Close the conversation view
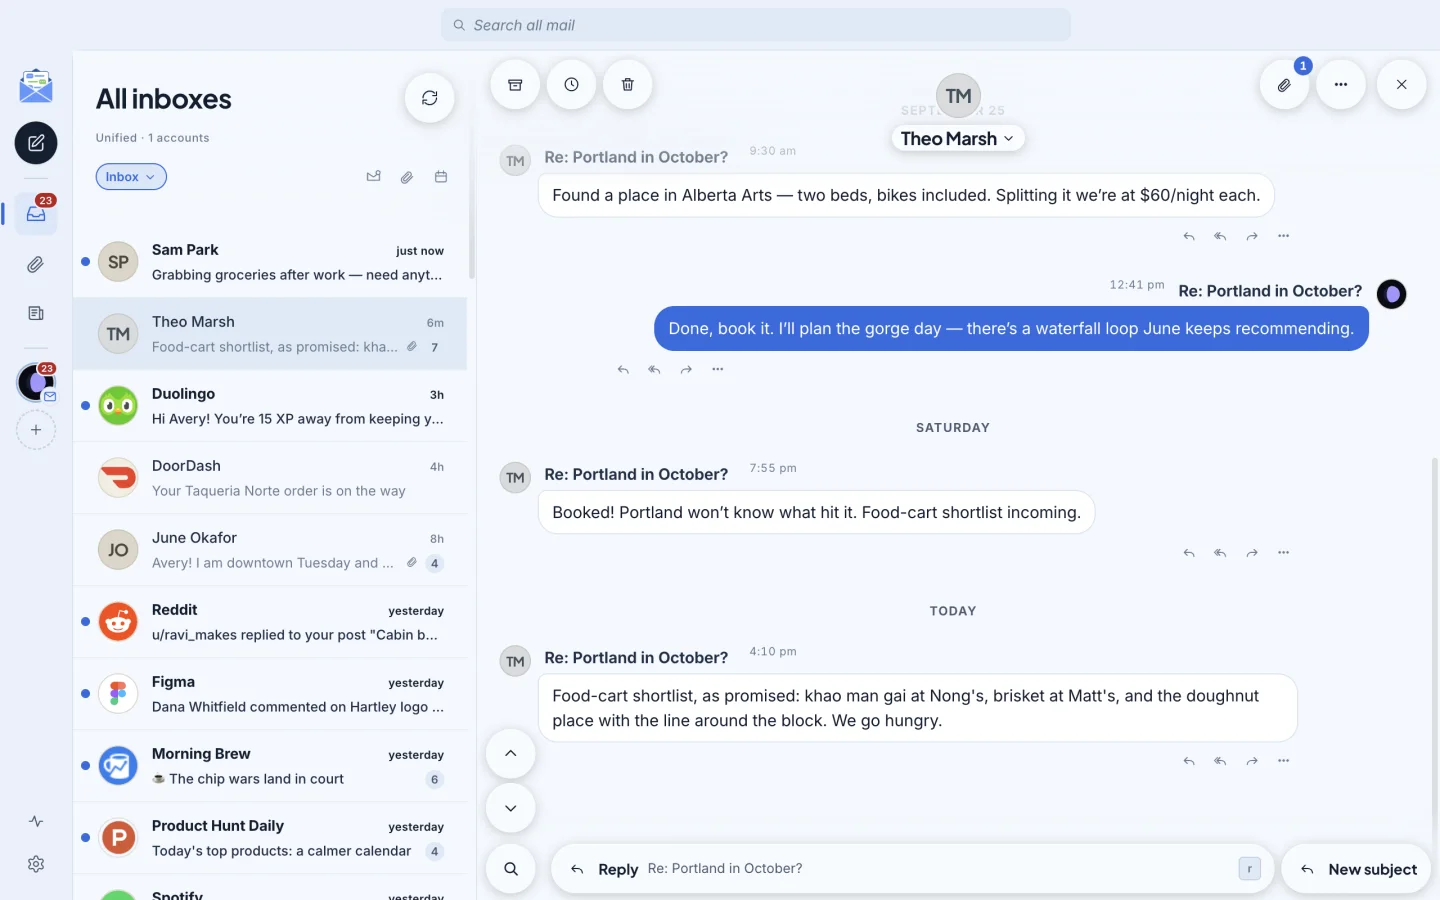 tap(1402, 85)
